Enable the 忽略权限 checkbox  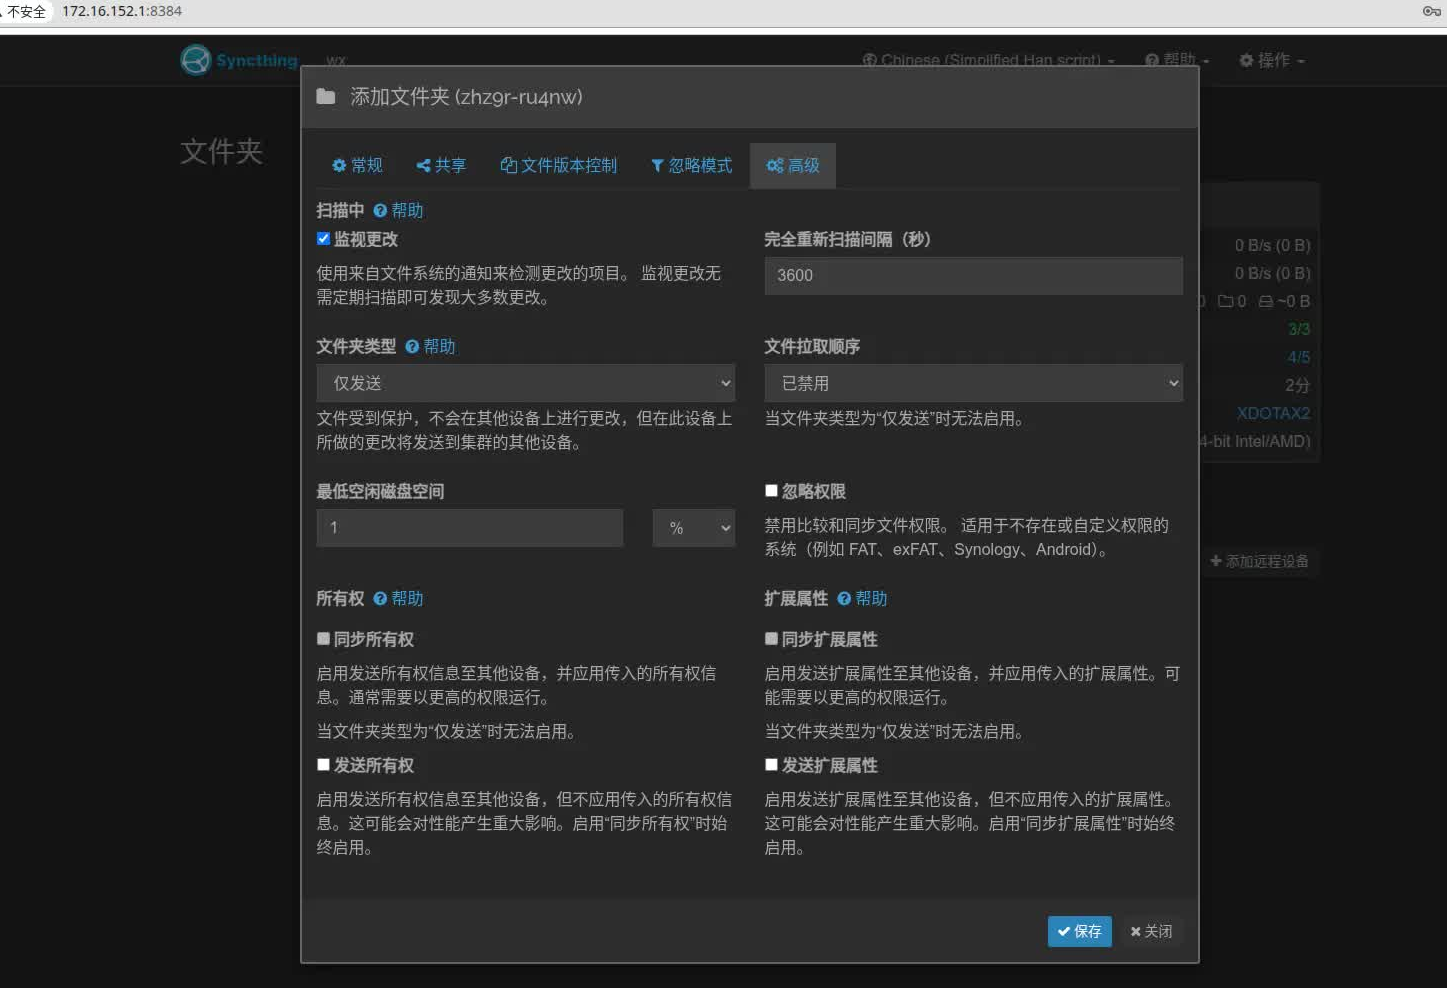(x=770, y=490)
